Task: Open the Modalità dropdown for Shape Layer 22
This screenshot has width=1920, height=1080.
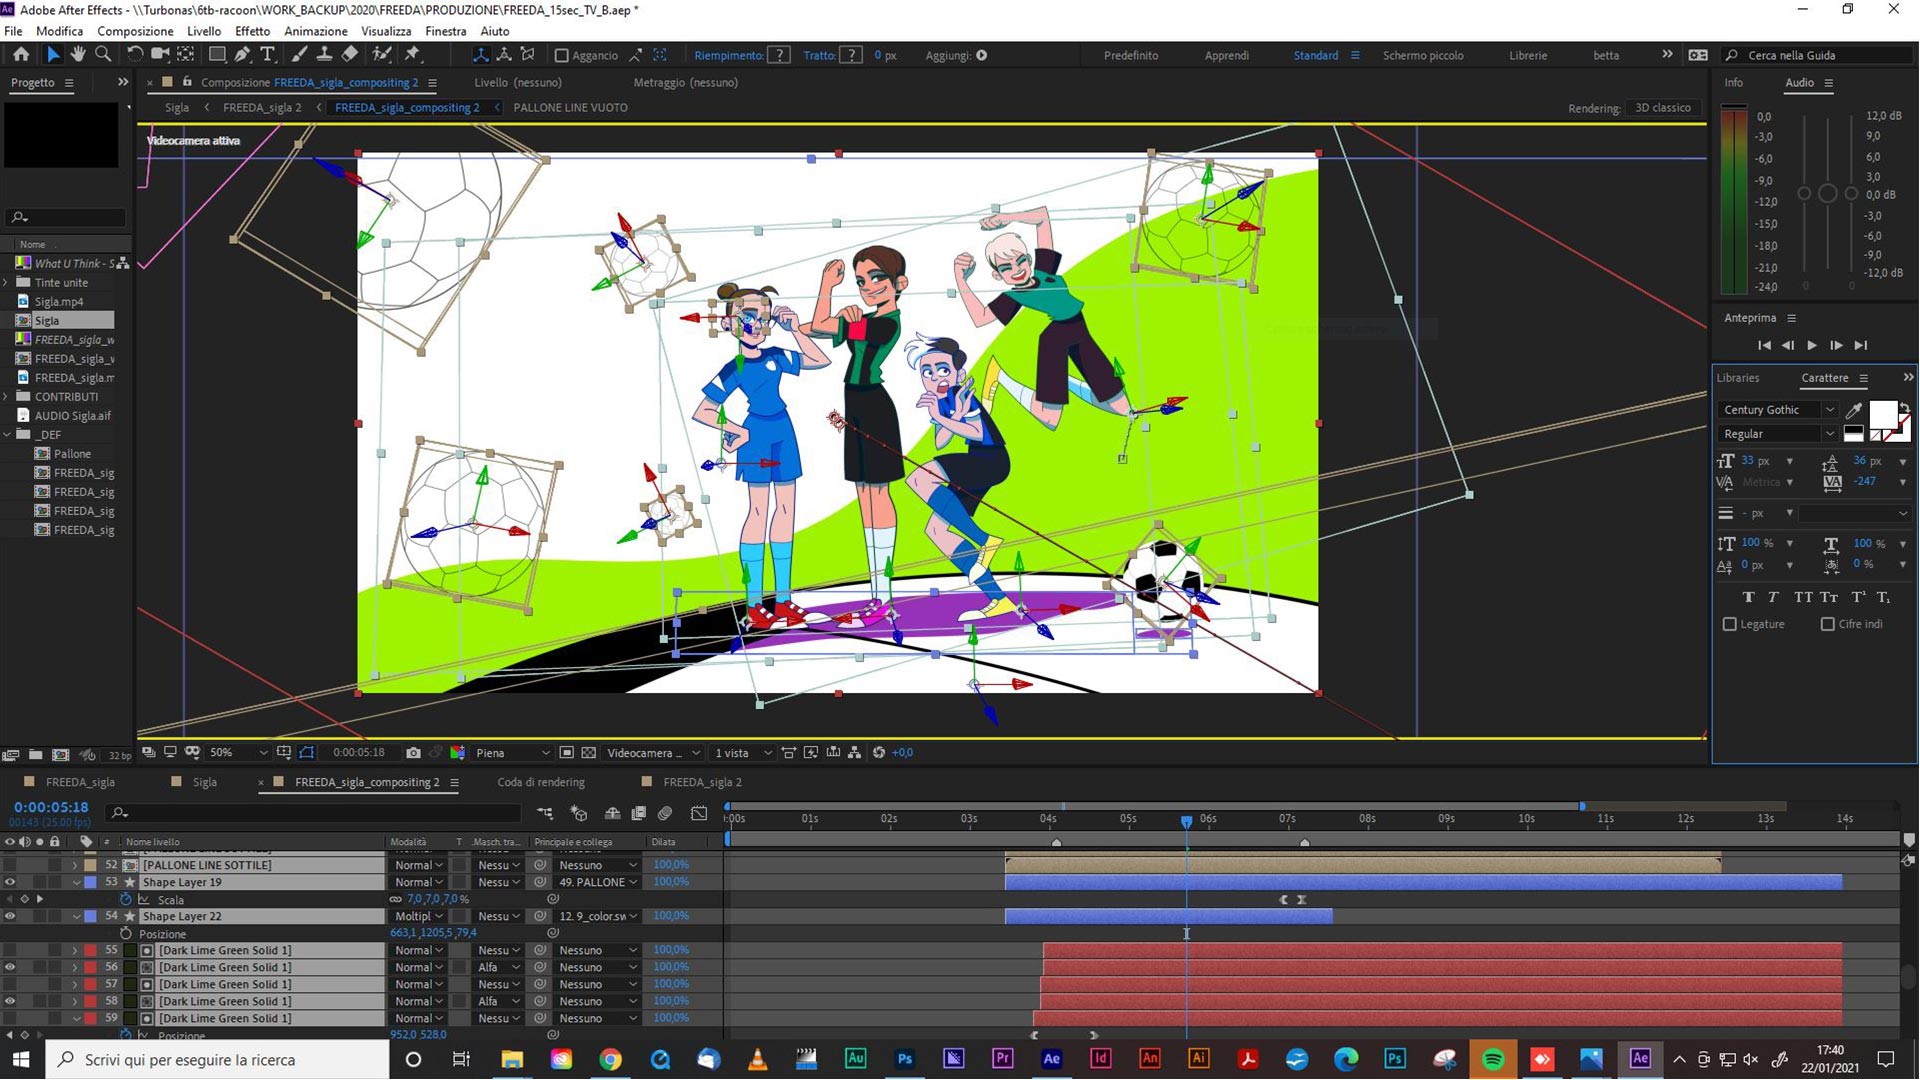Action: [421, 915]
